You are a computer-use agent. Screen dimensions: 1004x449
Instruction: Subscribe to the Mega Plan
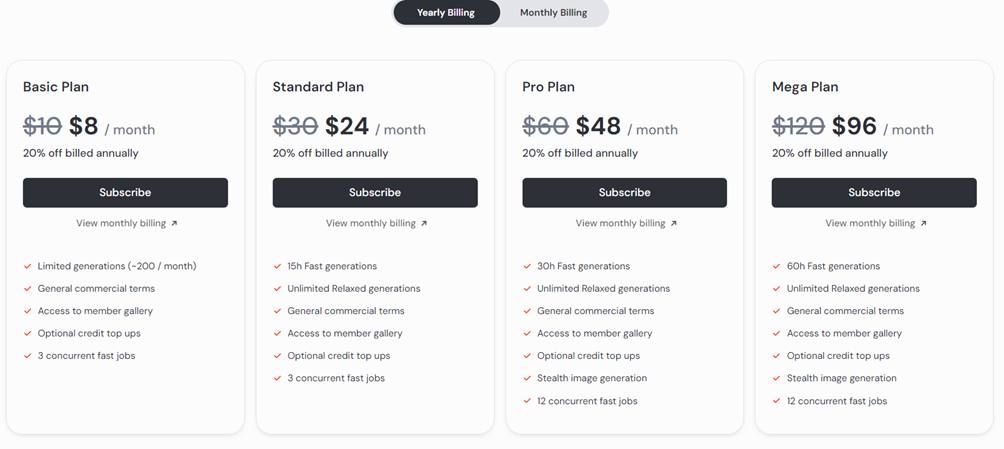(874, 192)
